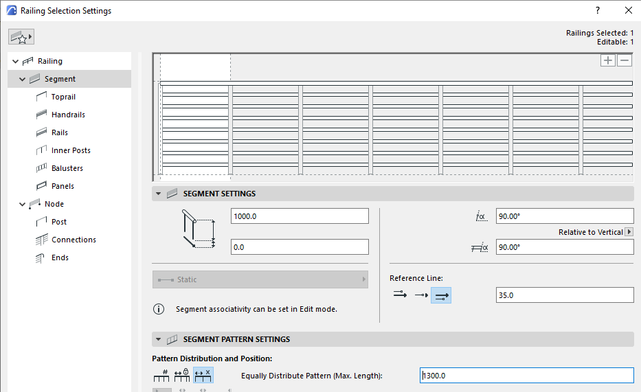Open the Relative to Vertical popup arrow

tap(630, 232)
